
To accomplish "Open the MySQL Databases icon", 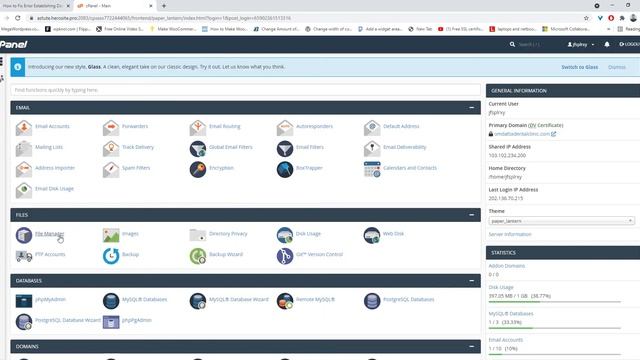I will [x=111, y=301].
